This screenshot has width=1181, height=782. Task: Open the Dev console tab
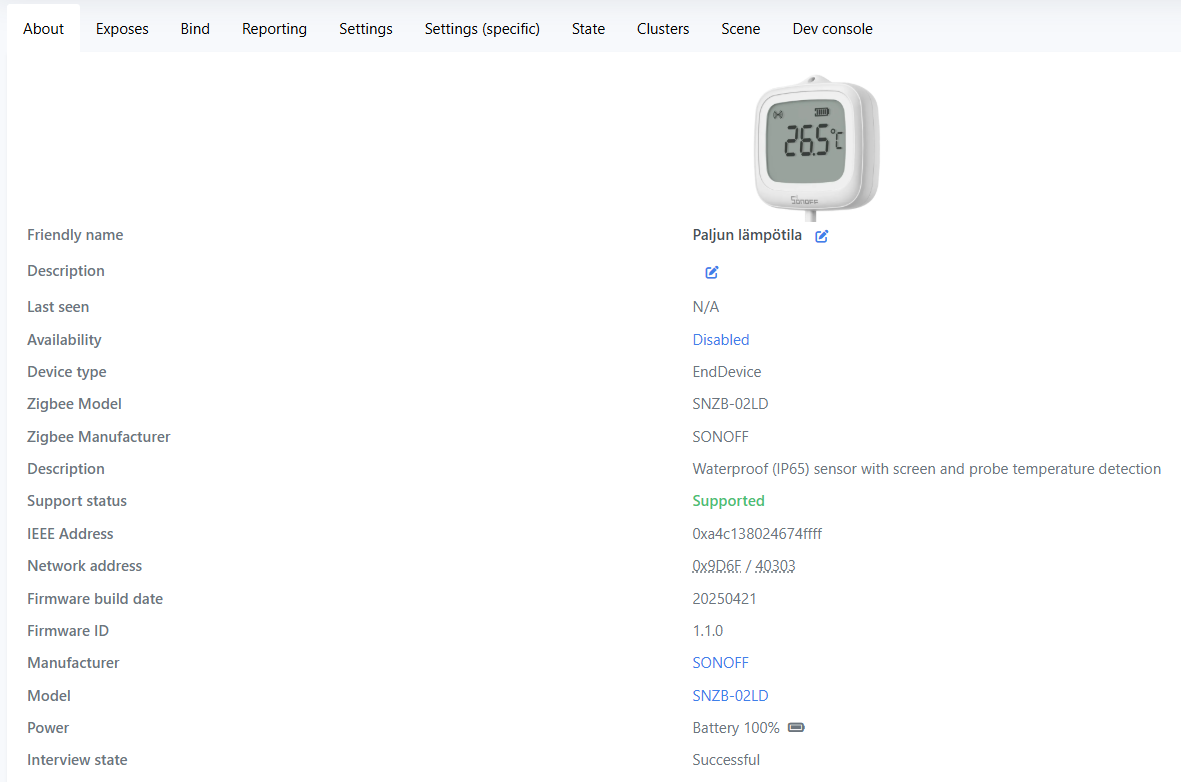click(x=832, y=29)
